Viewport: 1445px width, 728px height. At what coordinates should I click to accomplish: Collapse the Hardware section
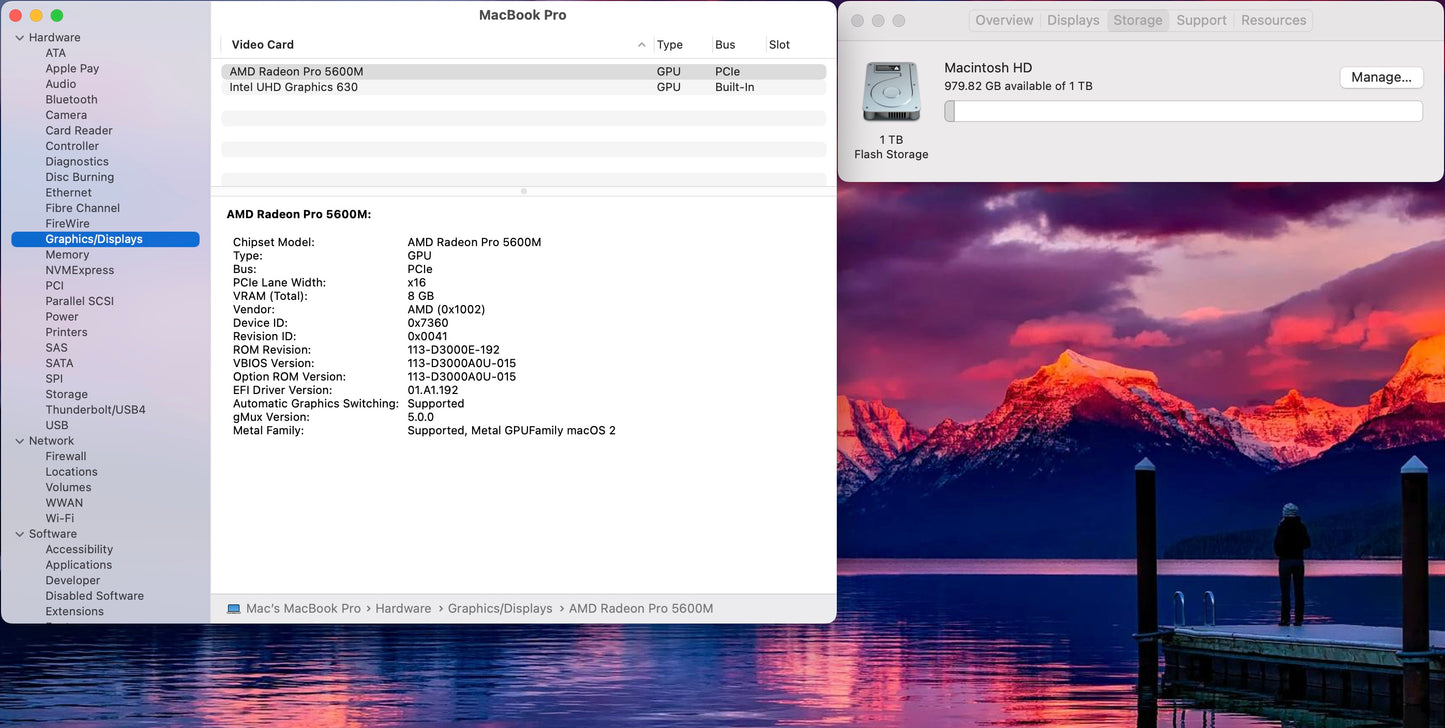point(19,37)
